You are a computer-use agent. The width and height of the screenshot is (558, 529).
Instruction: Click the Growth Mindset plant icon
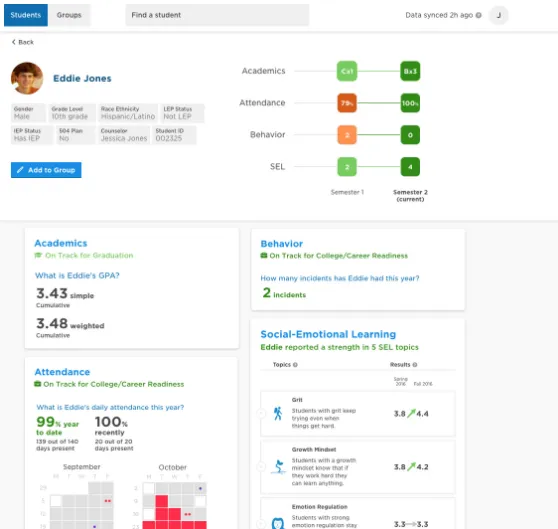pos(279,467)
